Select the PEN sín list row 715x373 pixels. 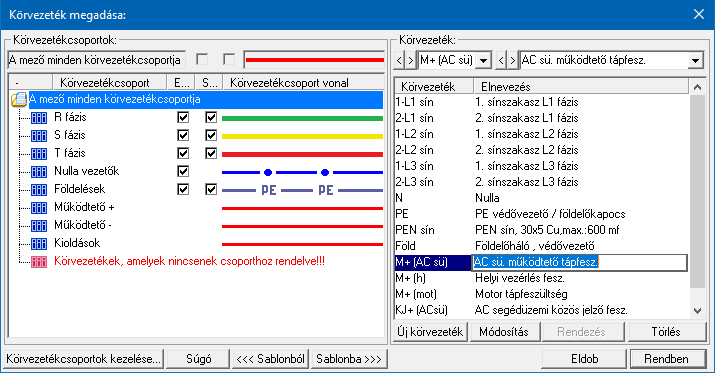[x=542, y=230]
